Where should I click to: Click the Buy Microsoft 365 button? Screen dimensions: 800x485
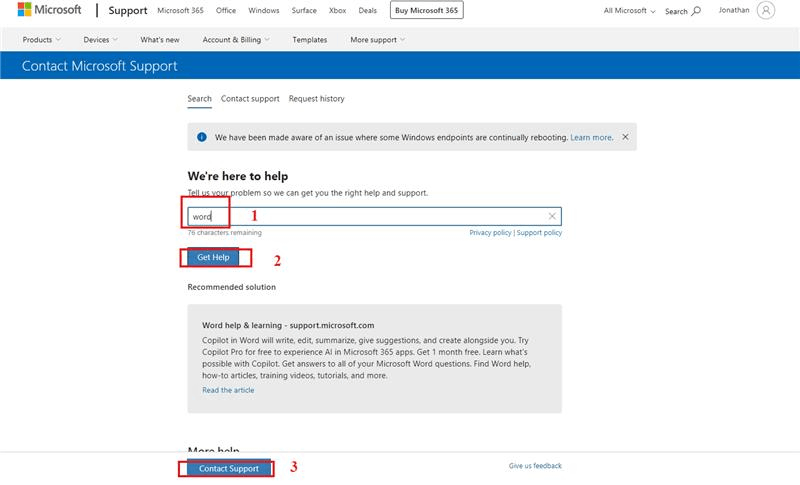pos(427,10)
